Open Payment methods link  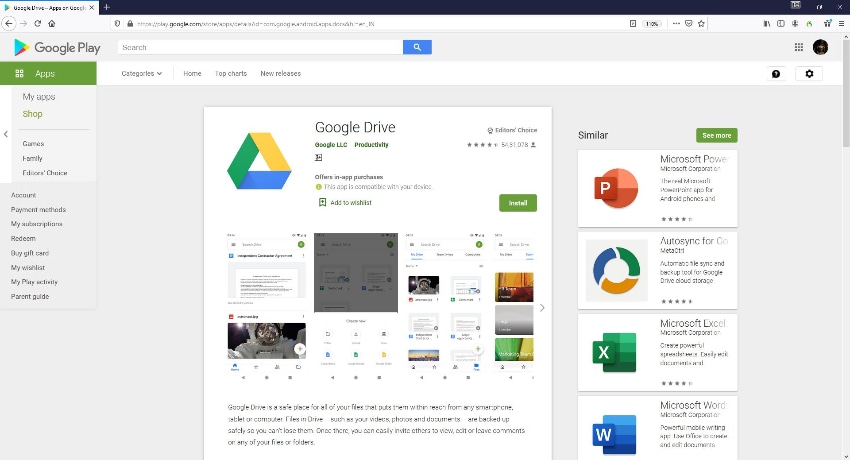(38, 210)
